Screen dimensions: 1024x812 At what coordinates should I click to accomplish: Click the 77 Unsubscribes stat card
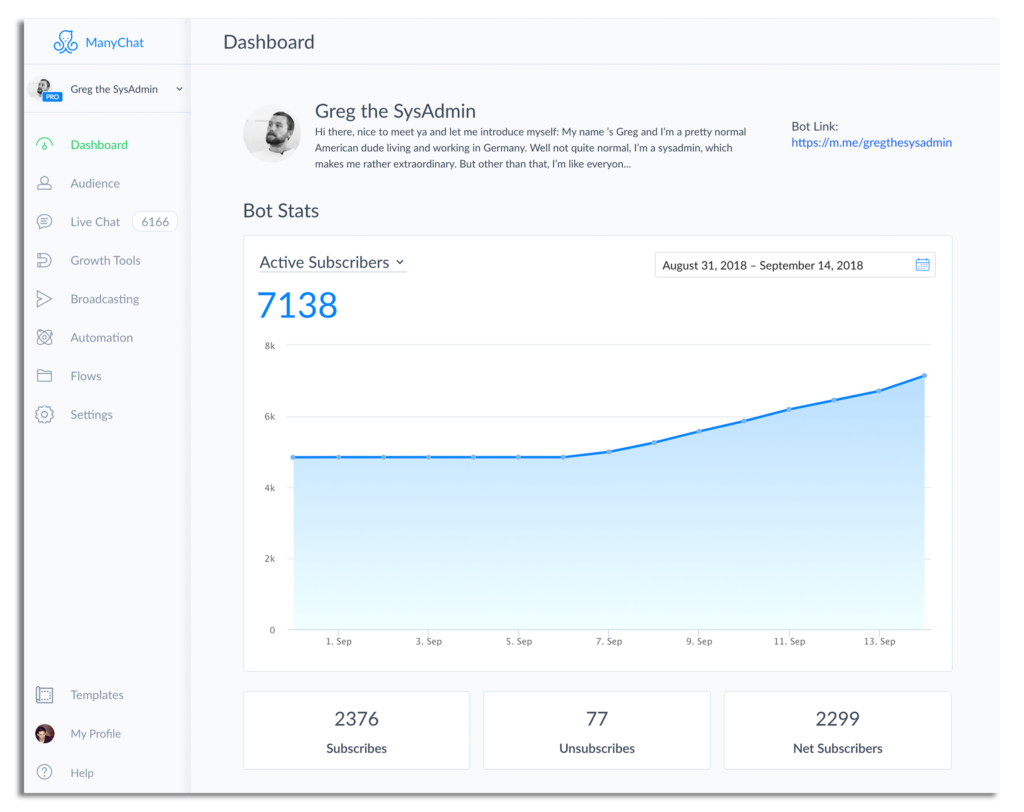coord(597,730)
